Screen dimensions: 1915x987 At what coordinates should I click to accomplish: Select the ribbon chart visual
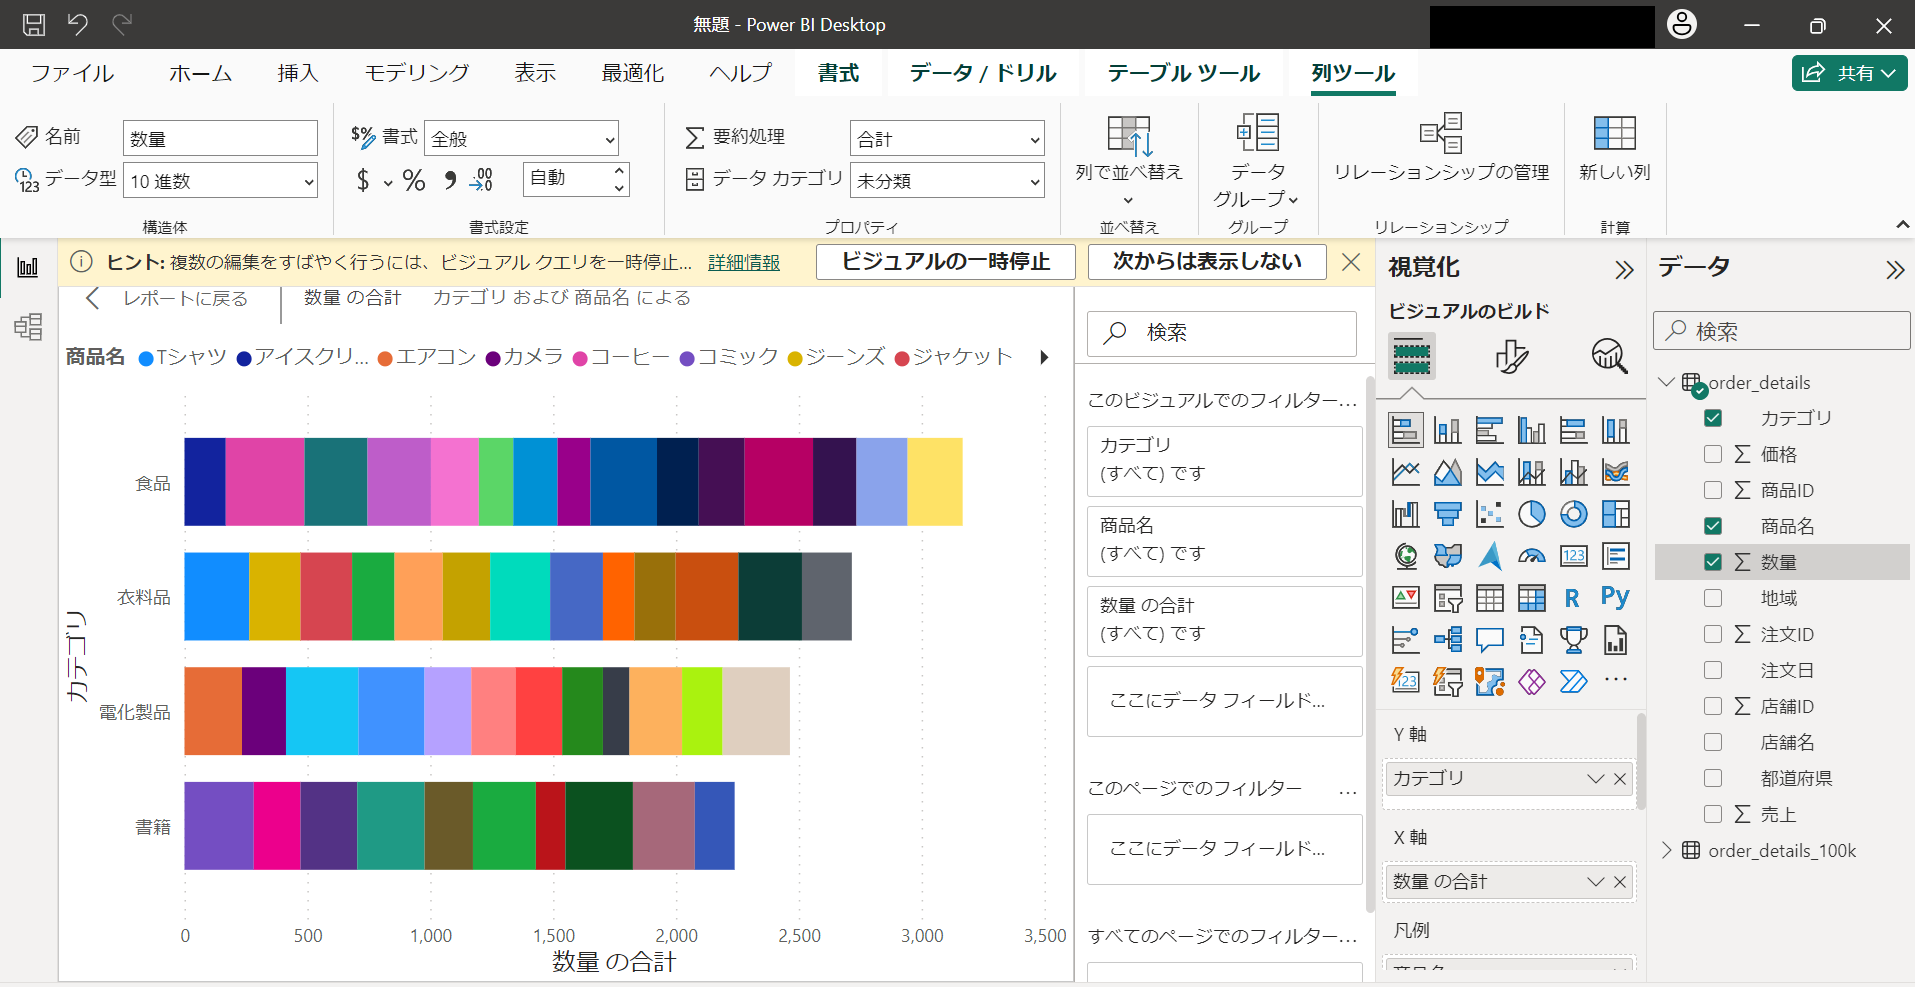pyautogui.click(x=1615, y=472)
